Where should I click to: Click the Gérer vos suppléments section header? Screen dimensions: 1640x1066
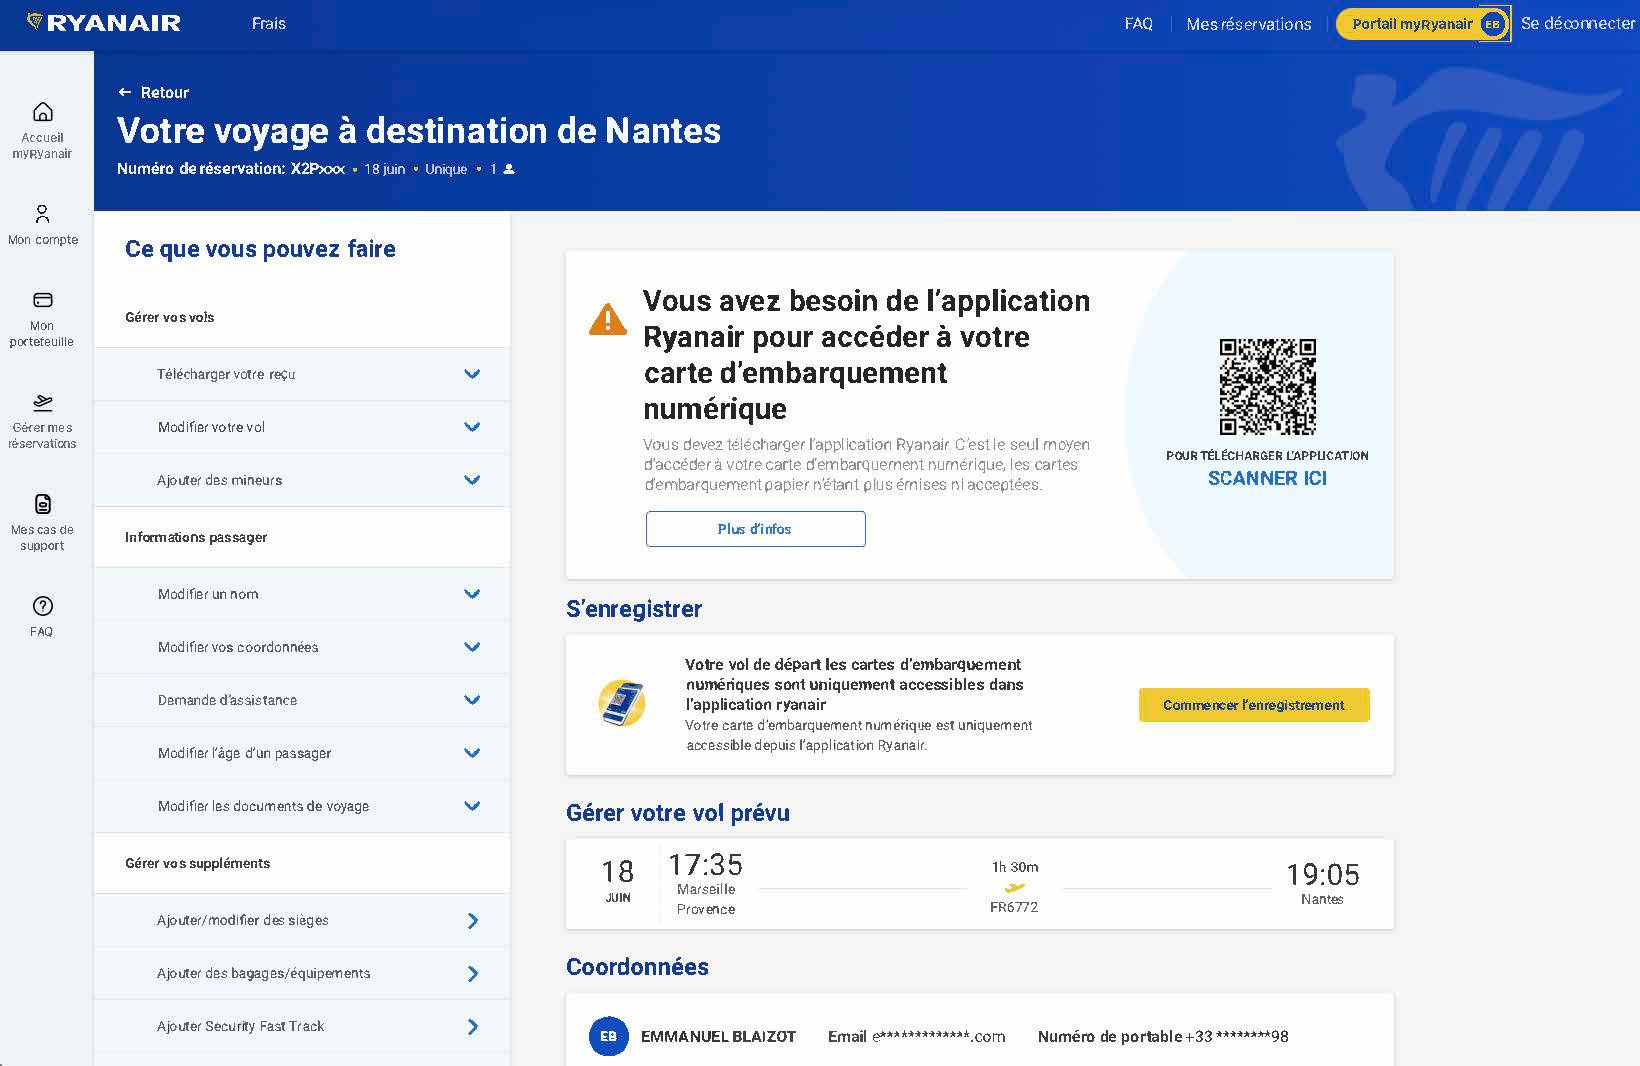(198, 863)
